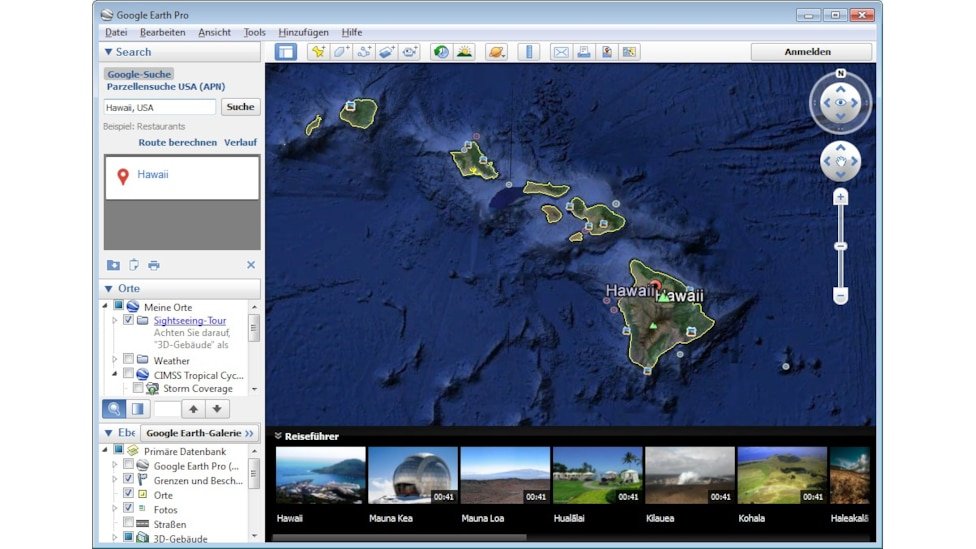Check the Google Earth Pro layer checkbox
976x549 pixels.
[128, 464]
